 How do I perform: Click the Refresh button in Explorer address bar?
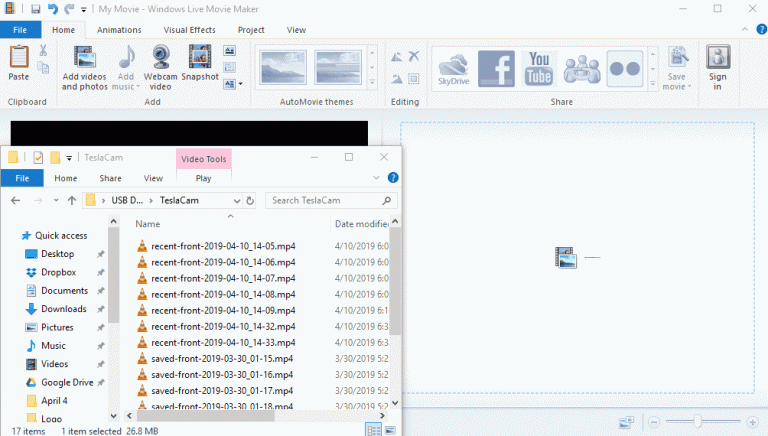click(x=250, y=200)
